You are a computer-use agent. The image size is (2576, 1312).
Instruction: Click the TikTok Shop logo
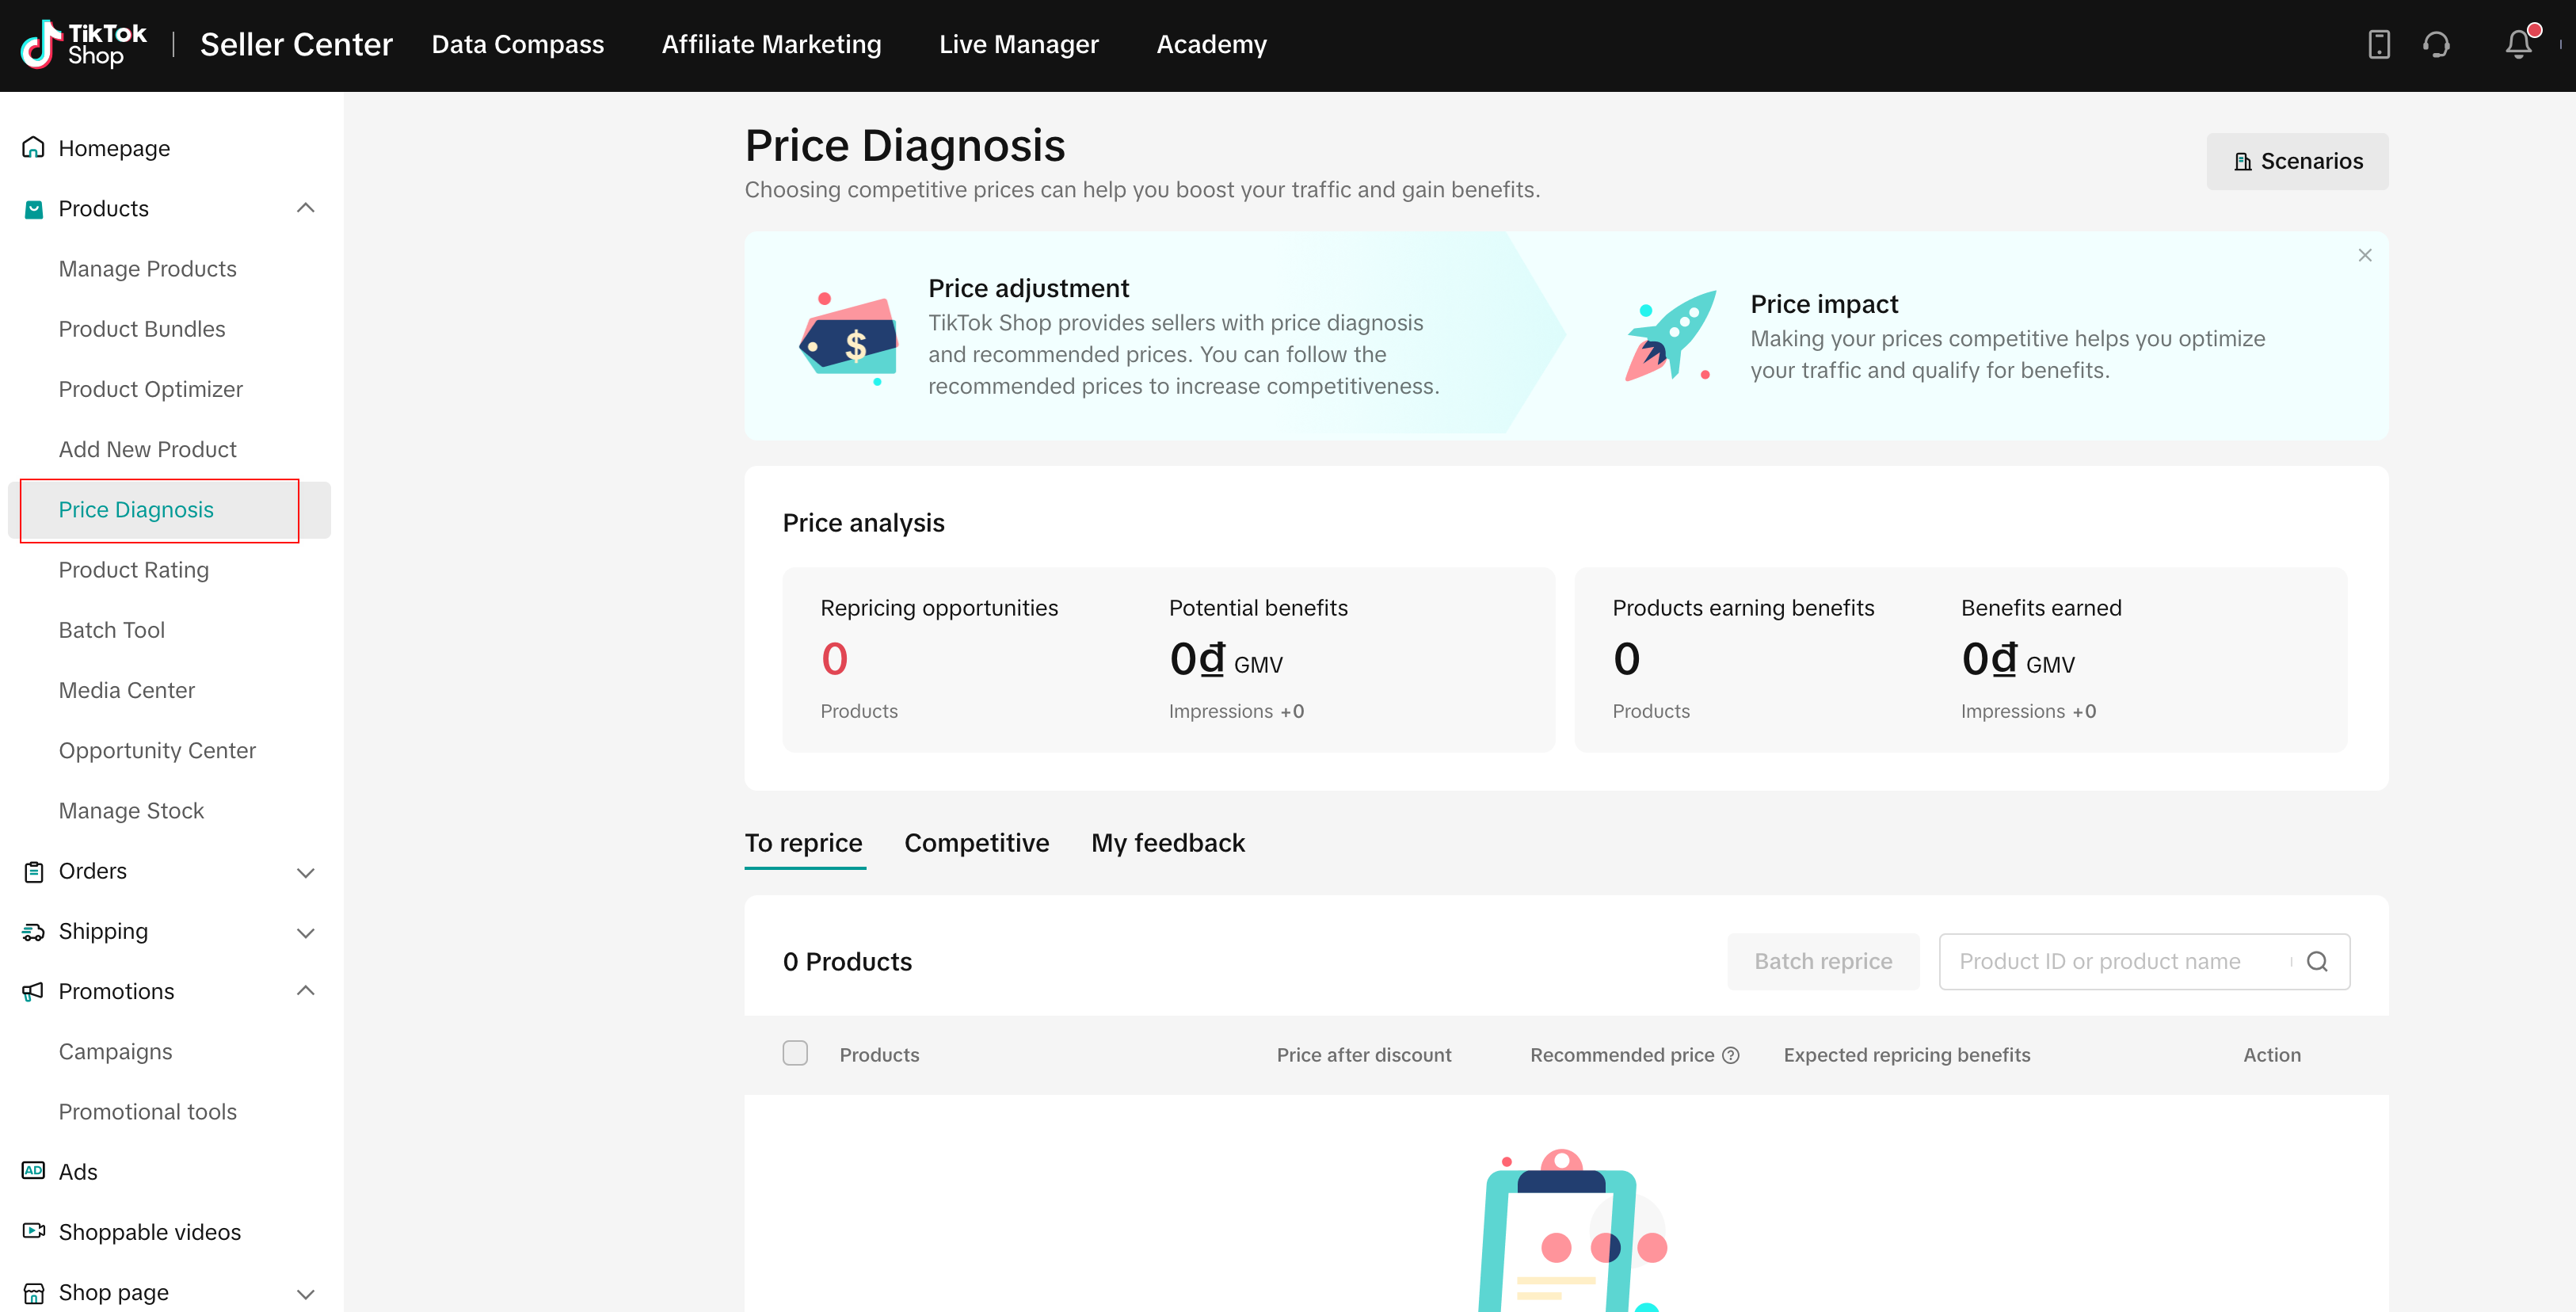tap(83, 44)
